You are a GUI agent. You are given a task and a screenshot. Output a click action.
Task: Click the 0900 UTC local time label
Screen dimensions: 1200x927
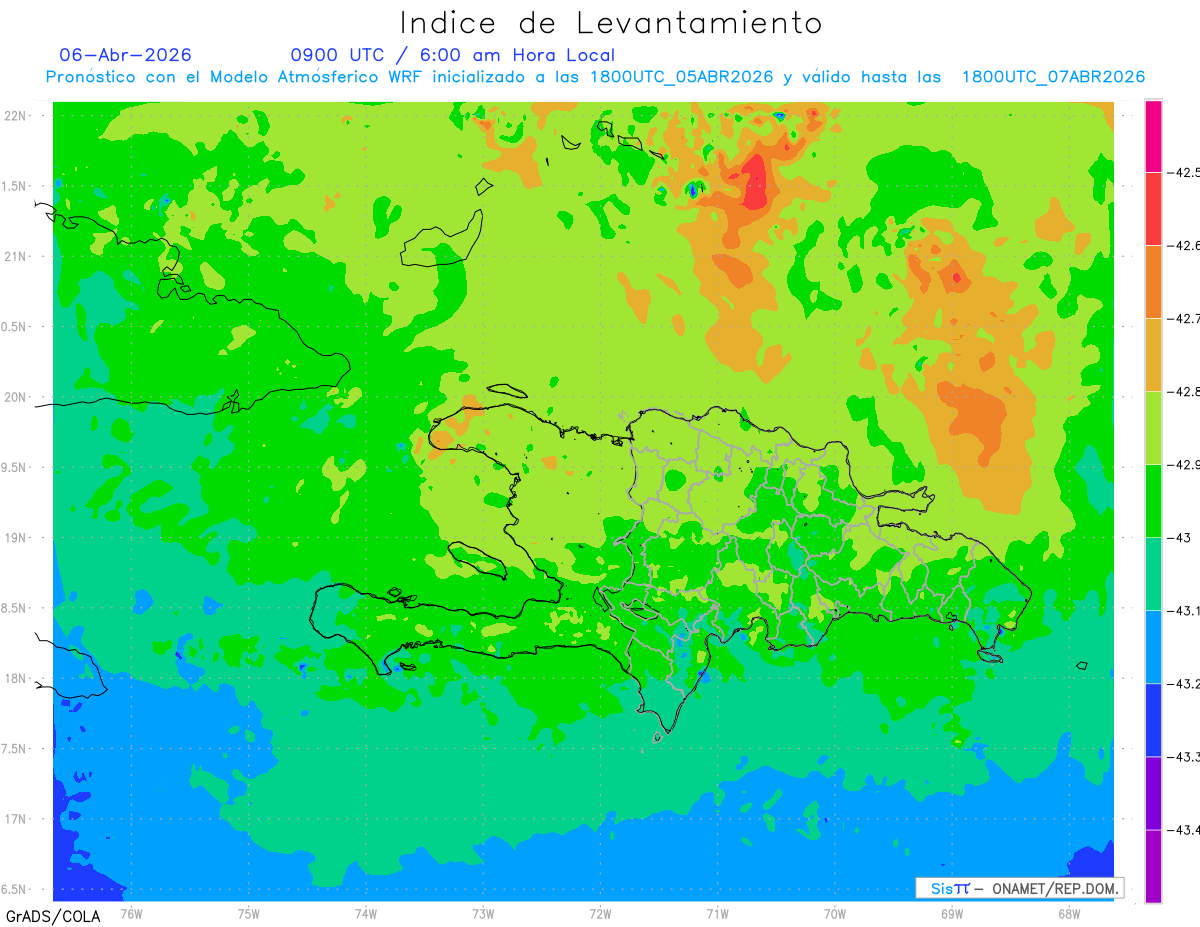(452, 55)
